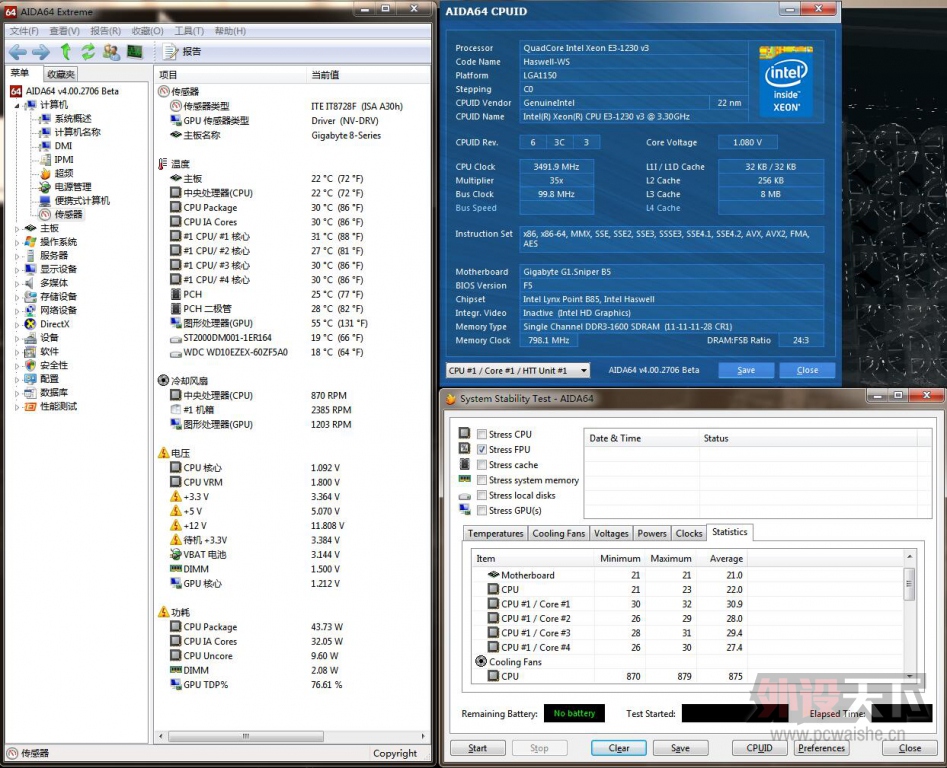Select 超频 in the tree
This screenshot has width=947, height=768.
click(x=64, y=173)
